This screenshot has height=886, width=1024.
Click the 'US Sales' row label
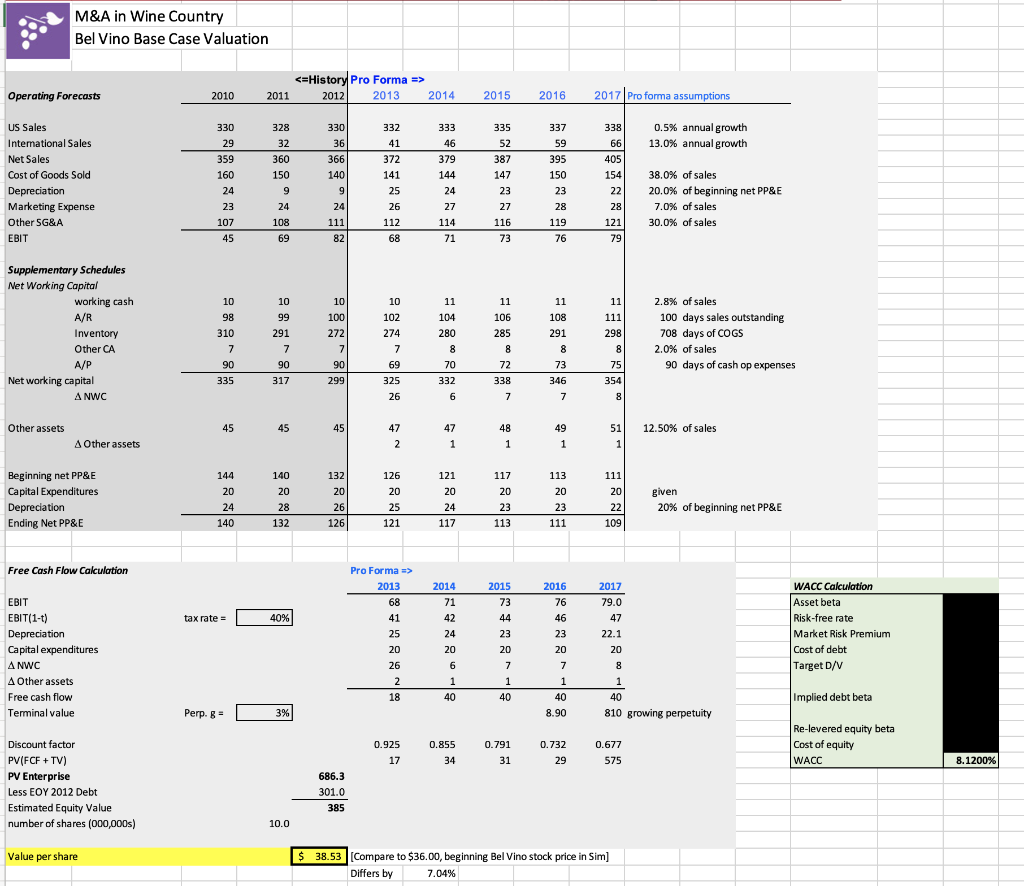coord(27,127)
